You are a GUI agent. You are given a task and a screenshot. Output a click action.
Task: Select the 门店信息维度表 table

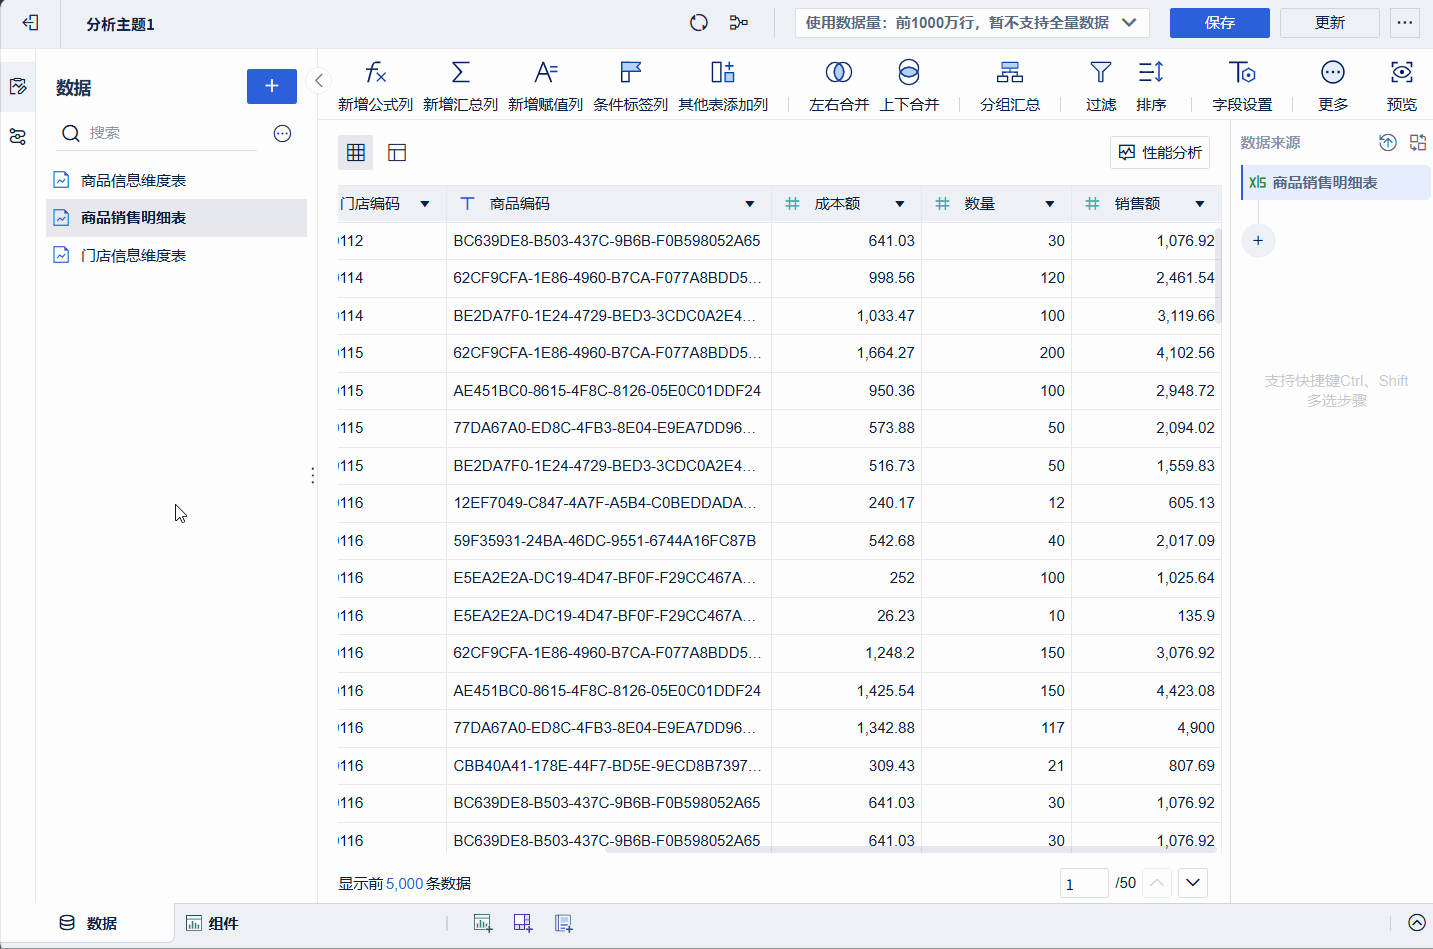click(x=133, y=256)
